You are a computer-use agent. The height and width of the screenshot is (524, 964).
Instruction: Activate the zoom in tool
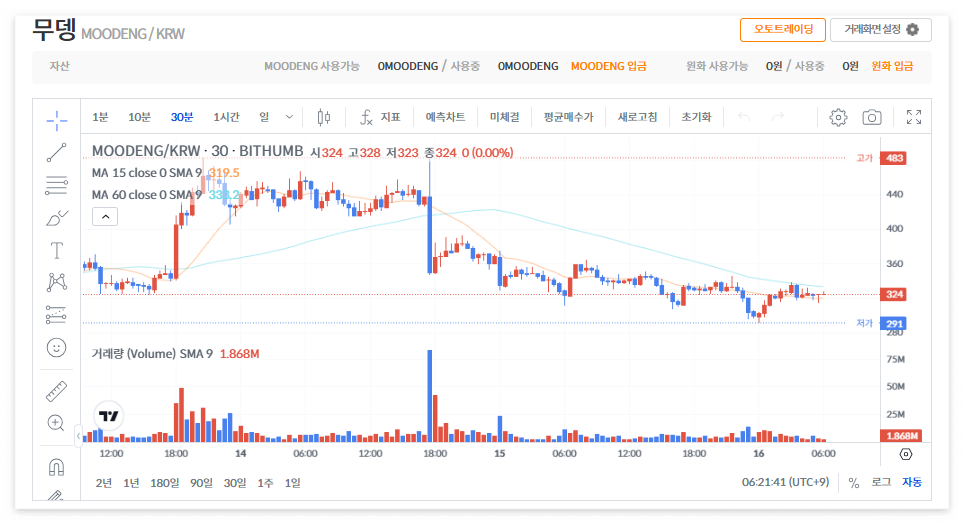pyautogui.click(x=57, y=423)
